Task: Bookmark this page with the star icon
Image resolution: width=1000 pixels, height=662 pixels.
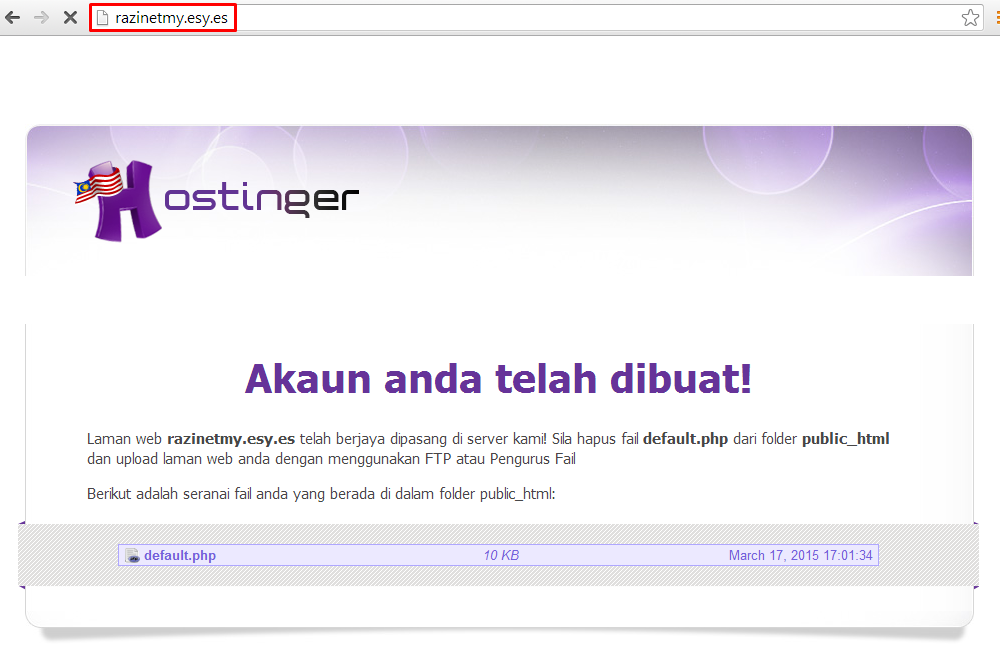Action: [970, 18]
